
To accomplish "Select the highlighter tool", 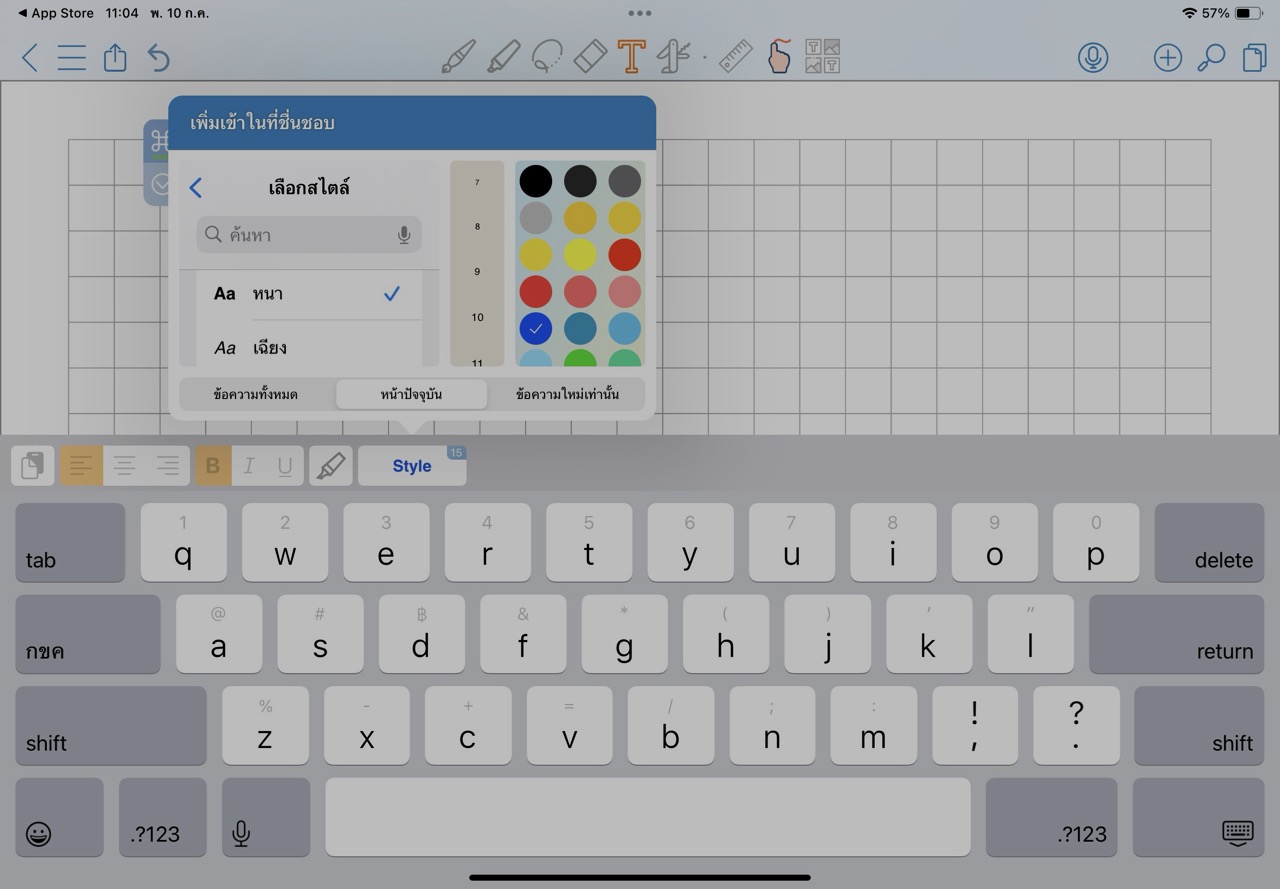I will [x=503, y=57].
